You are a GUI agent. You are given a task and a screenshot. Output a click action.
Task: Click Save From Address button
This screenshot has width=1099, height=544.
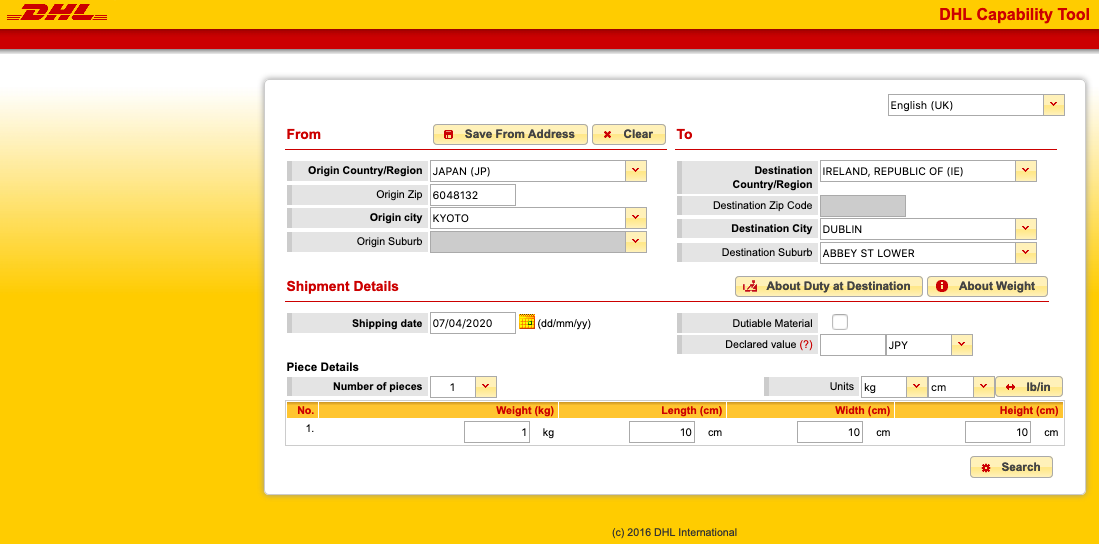point(510,134)
